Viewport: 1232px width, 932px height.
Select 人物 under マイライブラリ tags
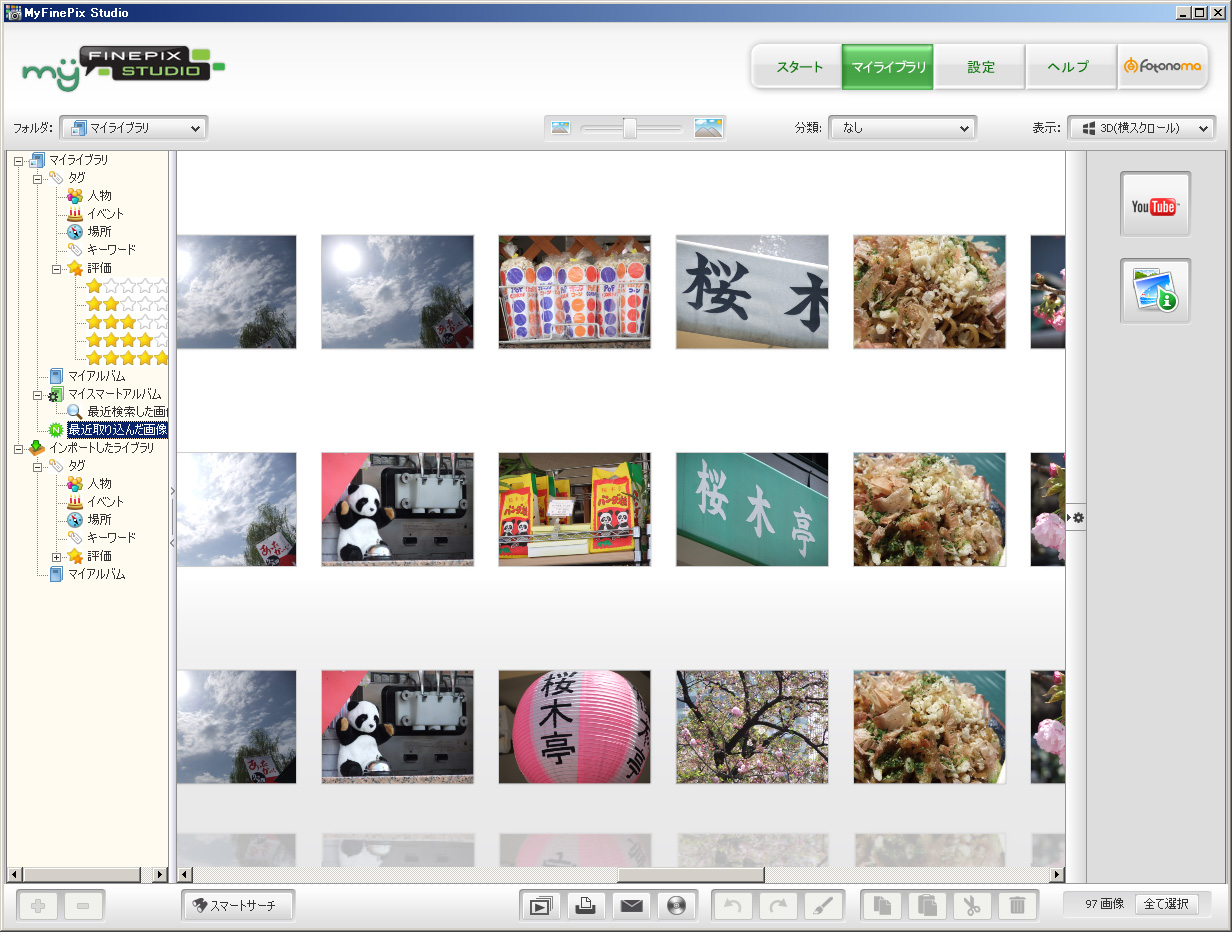(99, 195)
